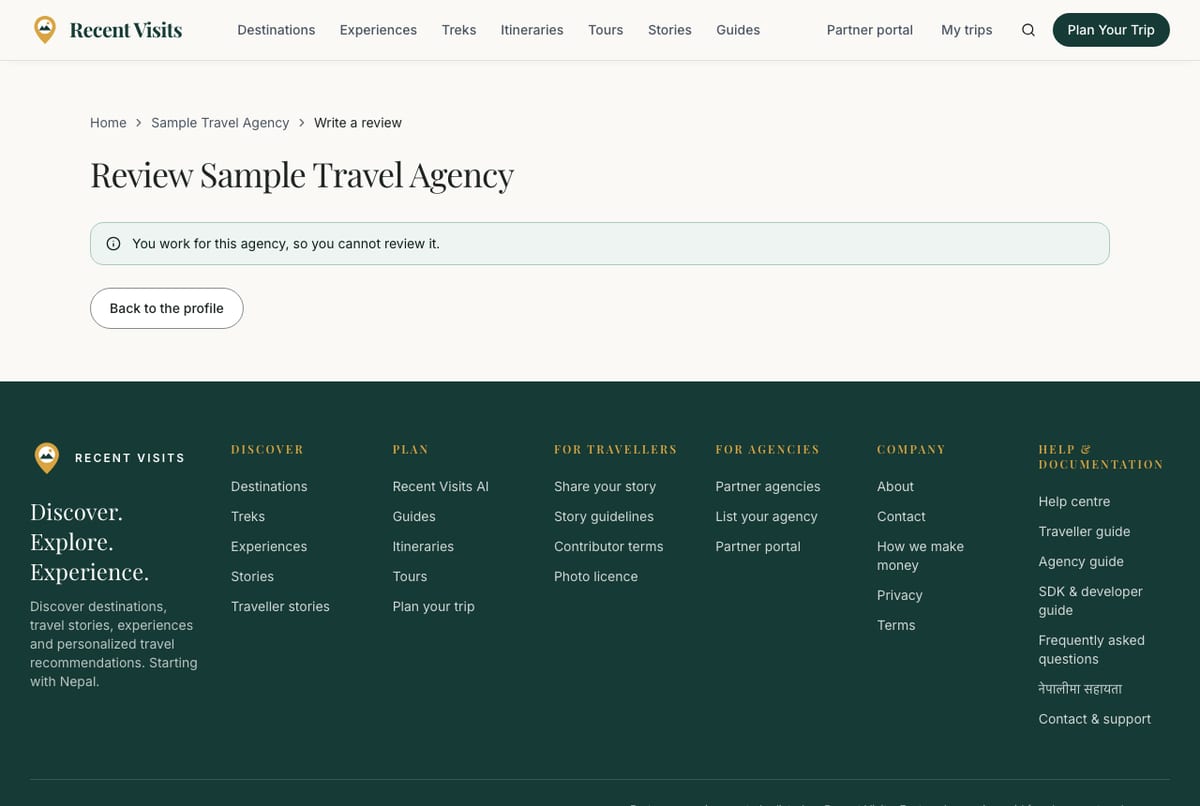Open the Help centre link

coord(1074,501)
